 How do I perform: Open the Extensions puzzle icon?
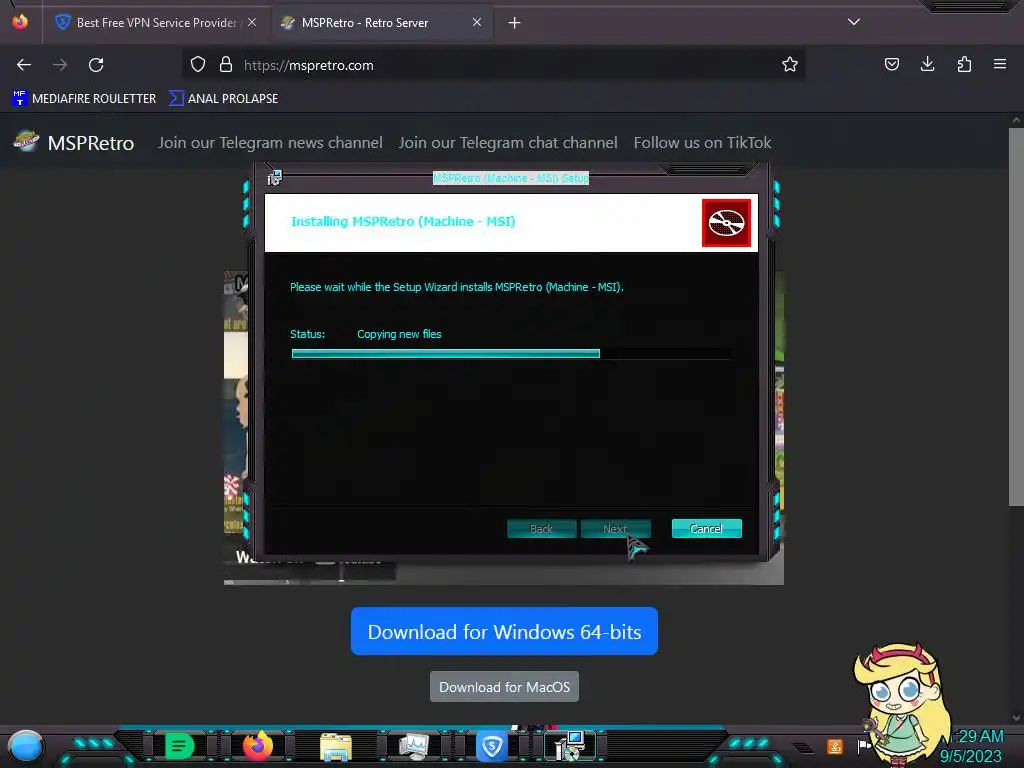[964, 64]
